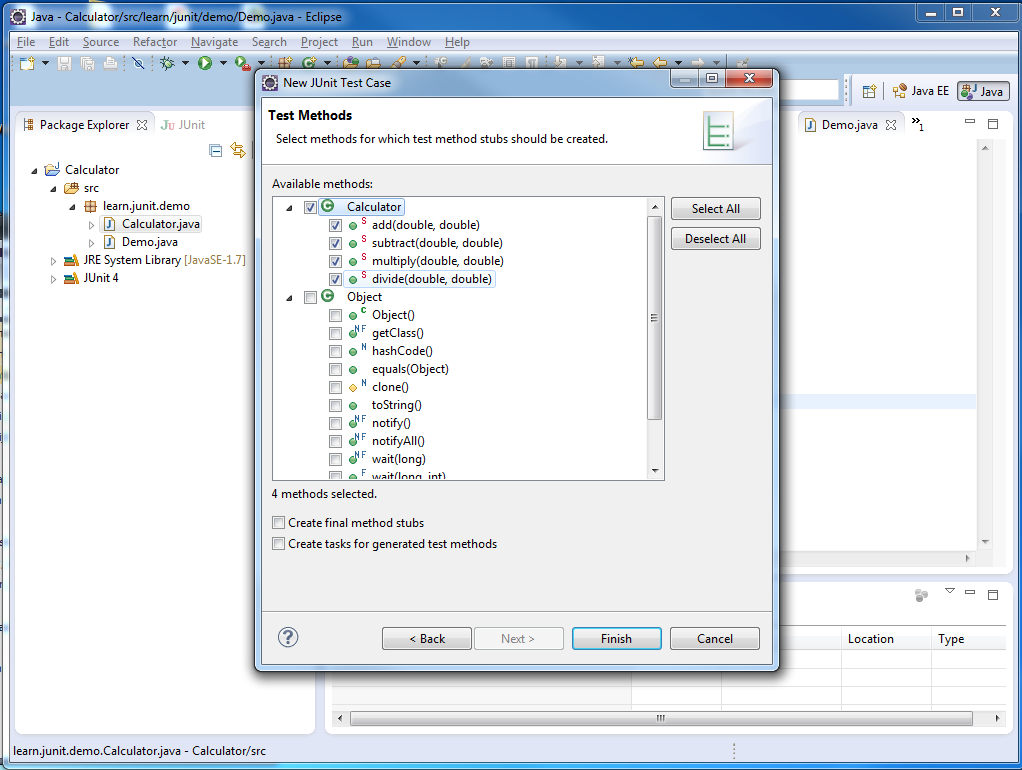Switch to the Java EE perspective
Image resolution: width=1022 pixels, height=770 pixels.
(x=919, y=90)
